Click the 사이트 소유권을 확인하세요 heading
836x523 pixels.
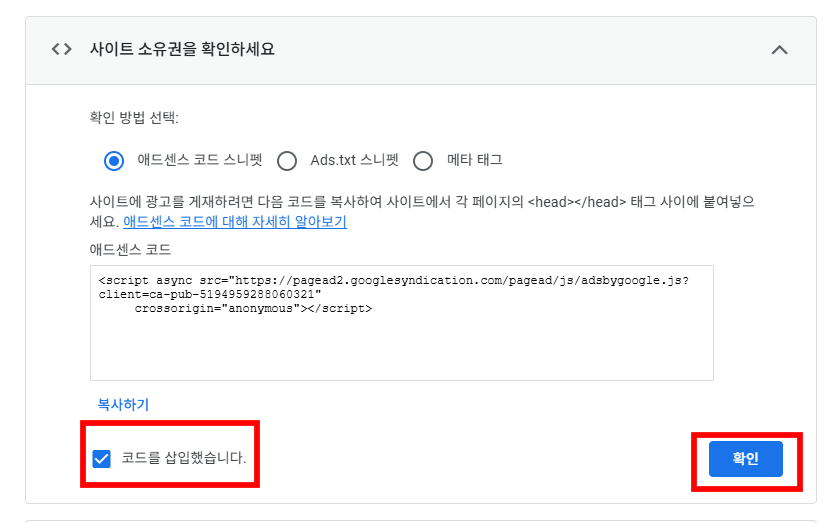182,49
